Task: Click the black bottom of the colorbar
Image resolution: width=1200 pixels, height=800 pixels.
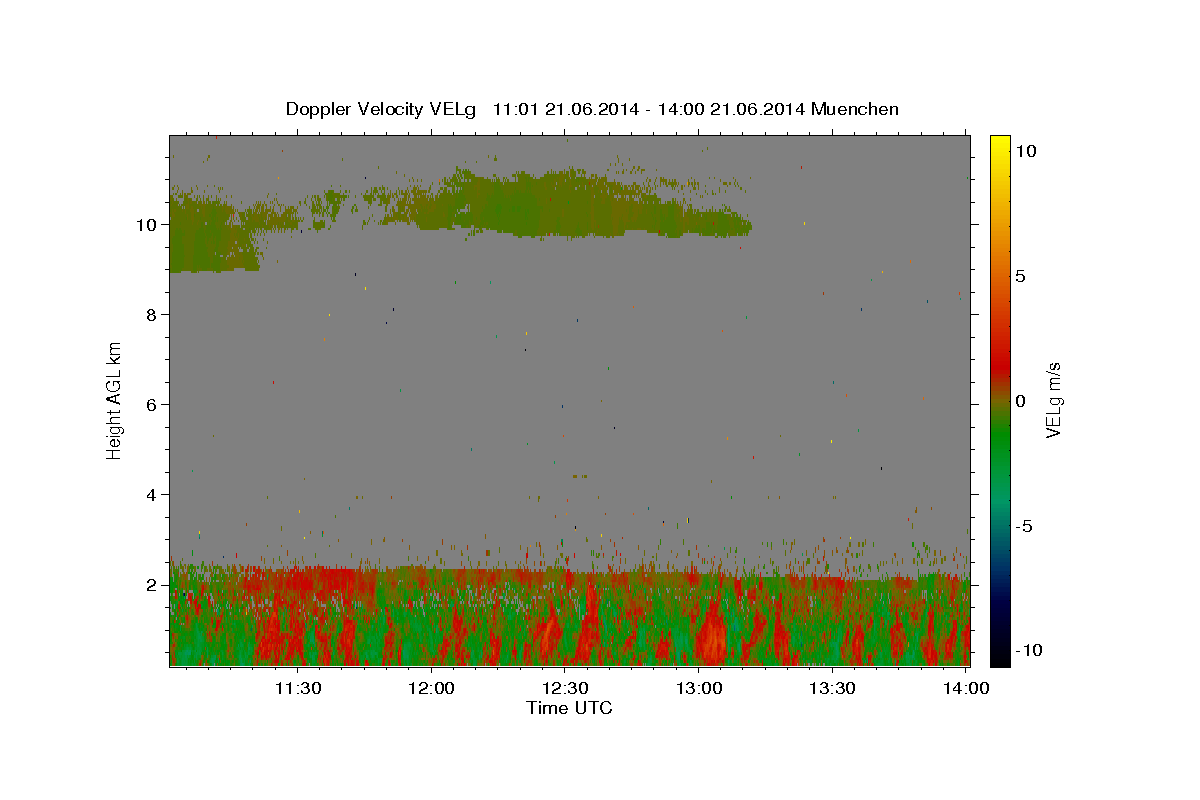Action: pyautogui.click(x=999, y=650)
